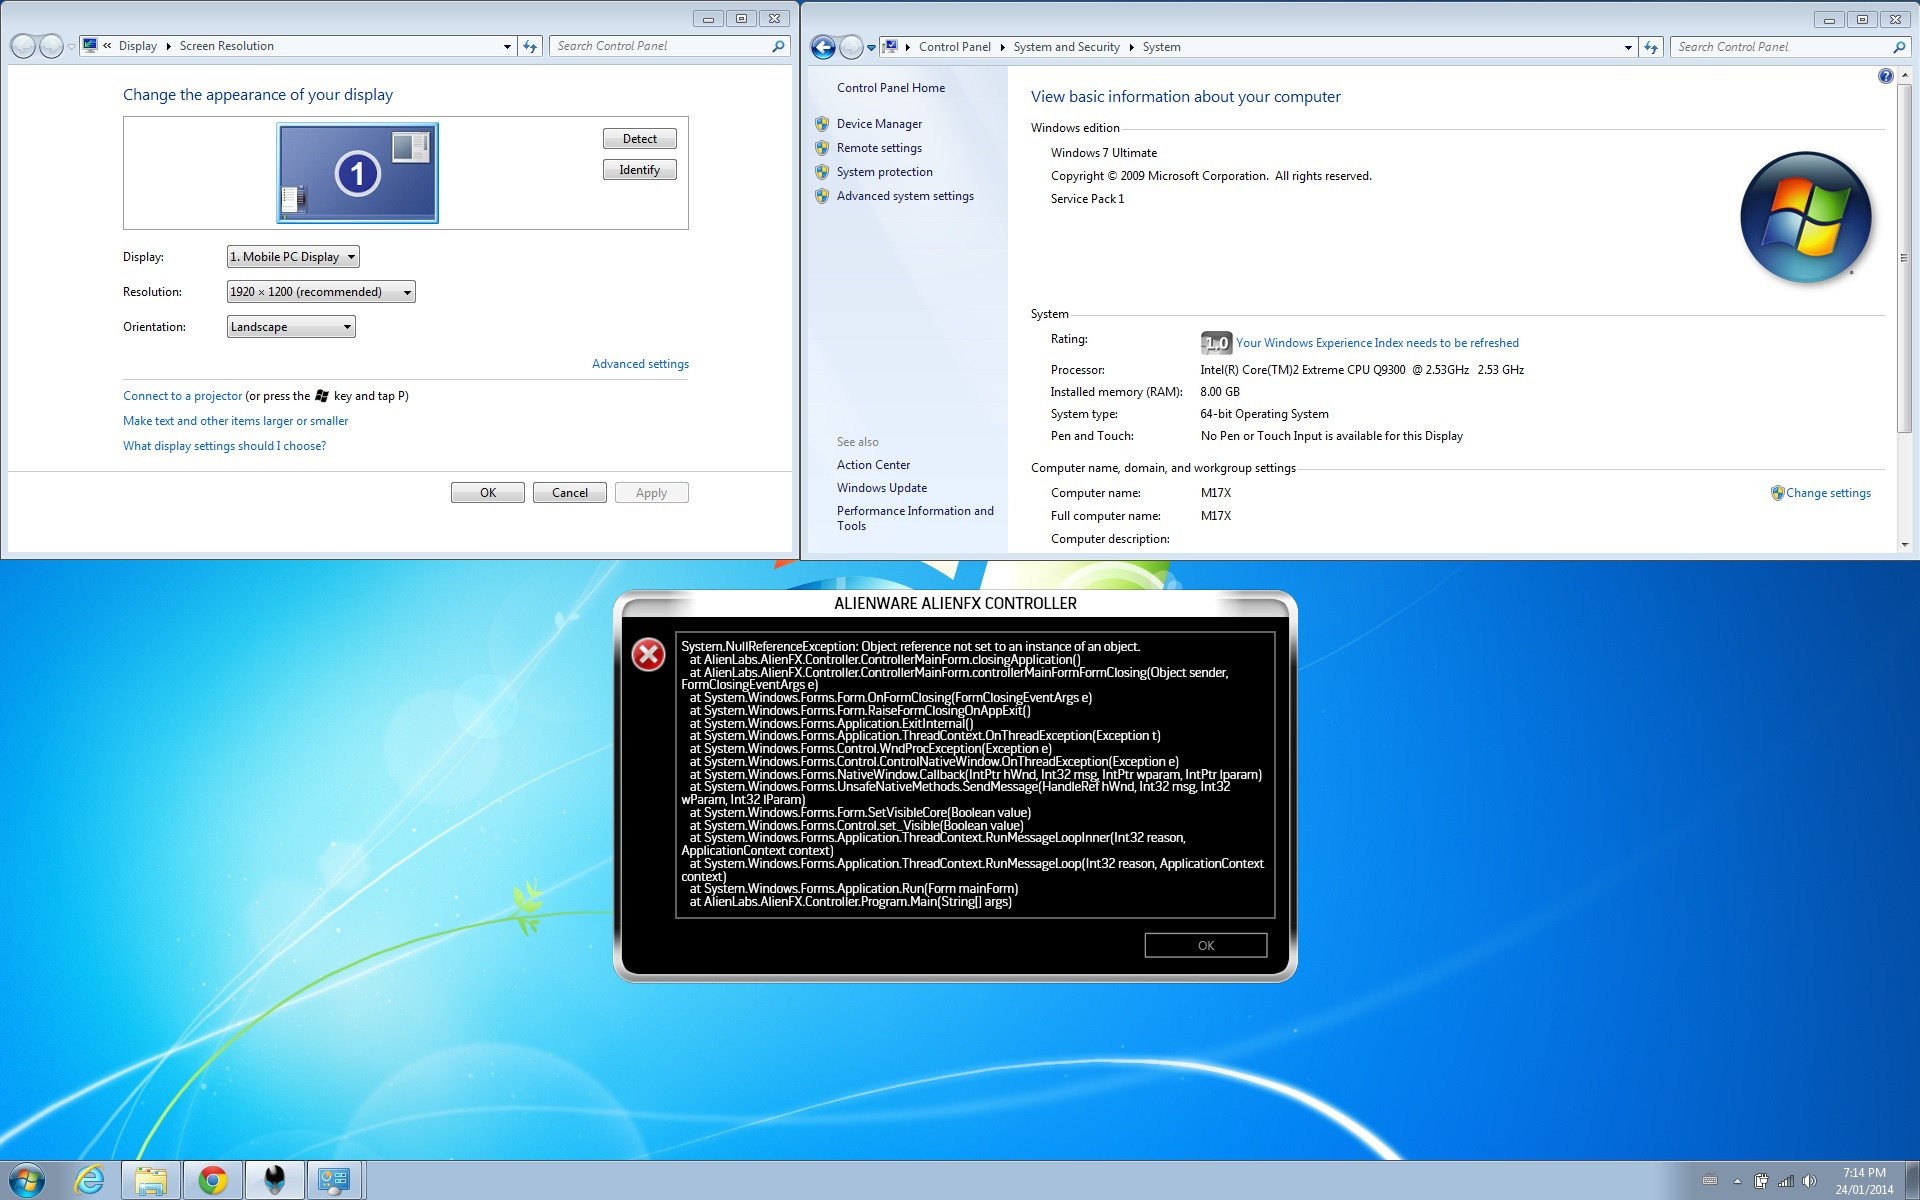Image resolution: width=1920 pixels, height=1200 pixels.
Task: Open recent pages dropdown in Screen Resolution window
Action: 71,46
